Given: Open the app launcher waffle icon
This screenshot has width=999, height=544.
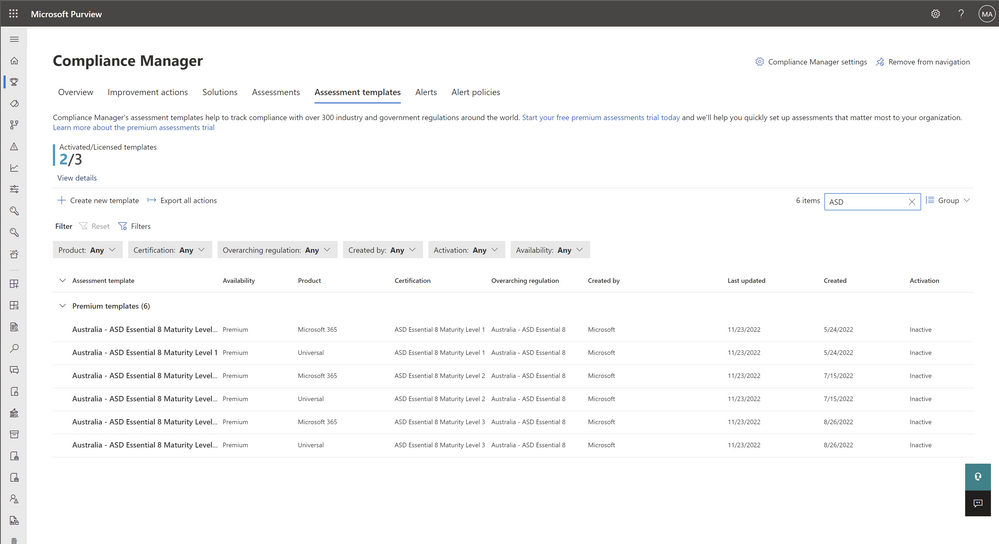Looking at the screenshot, I should click(x=13, y=14).
